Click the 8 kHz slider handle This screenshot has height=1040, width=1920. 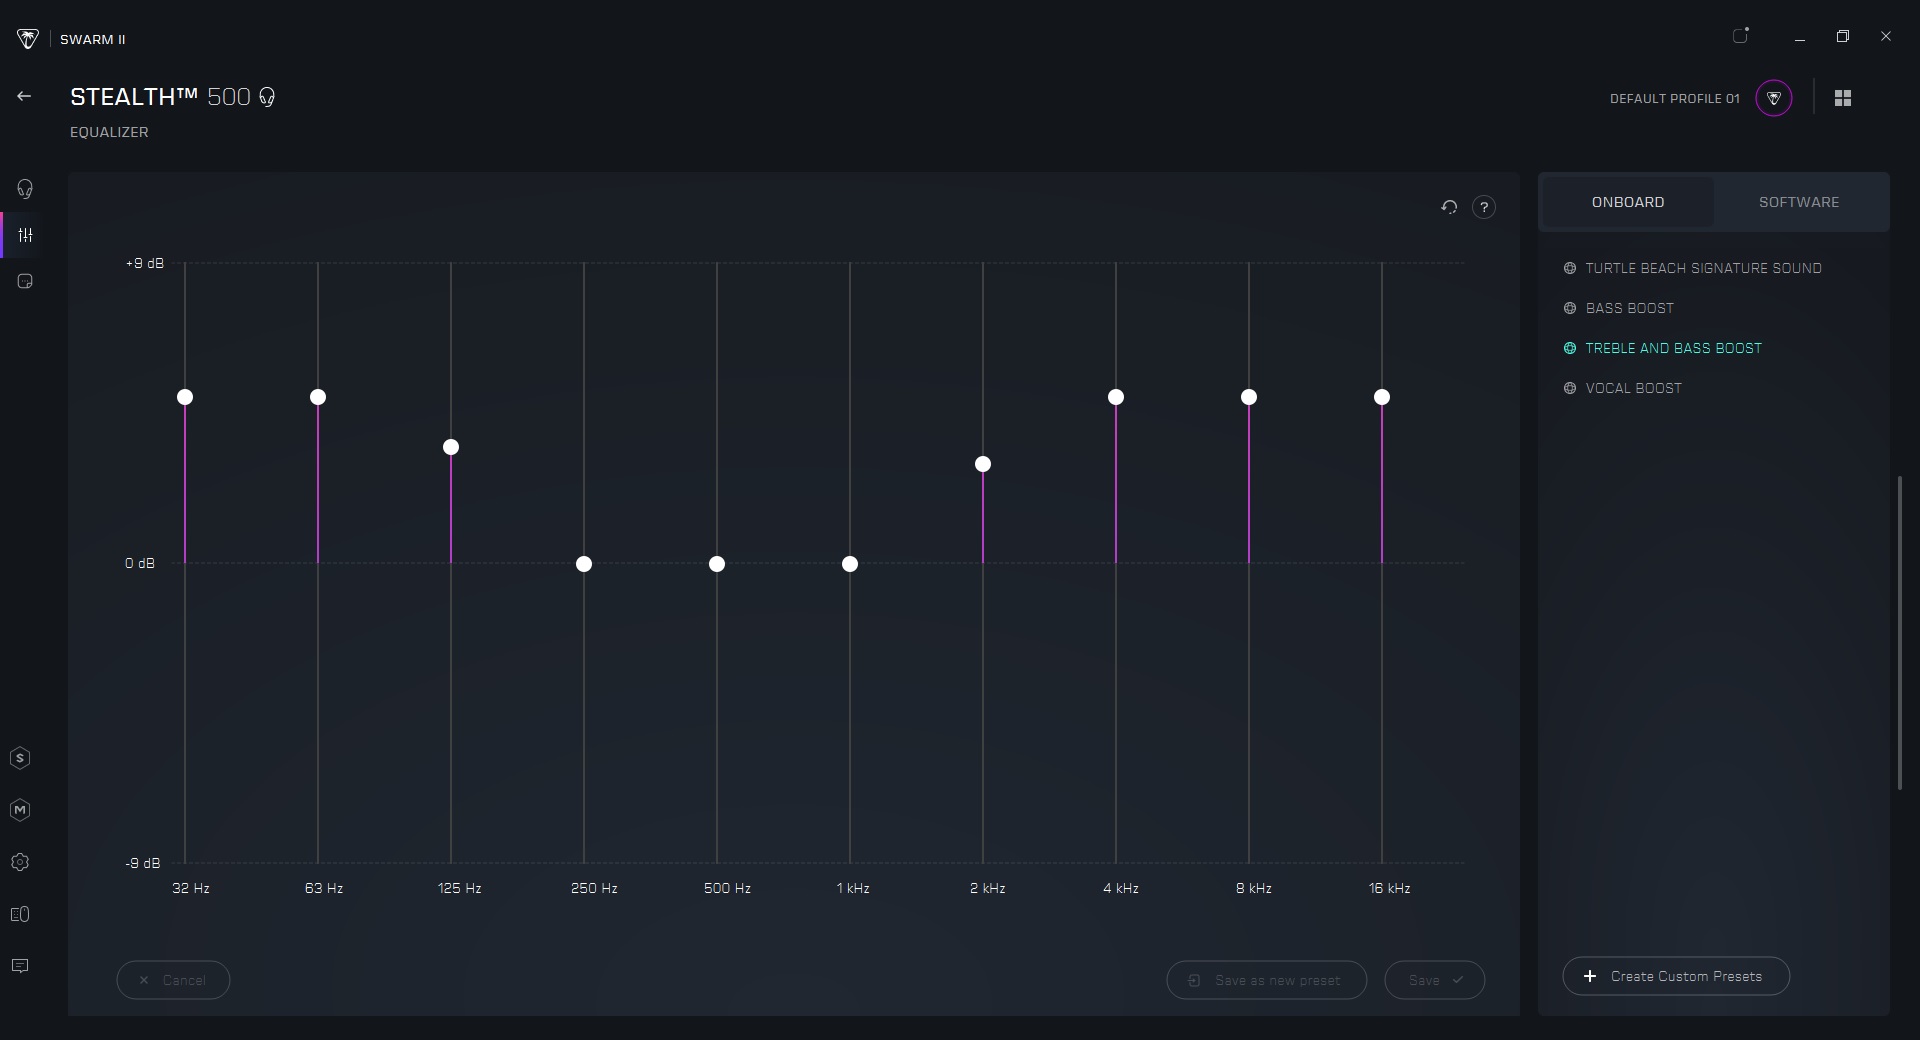click(1249, 397)
